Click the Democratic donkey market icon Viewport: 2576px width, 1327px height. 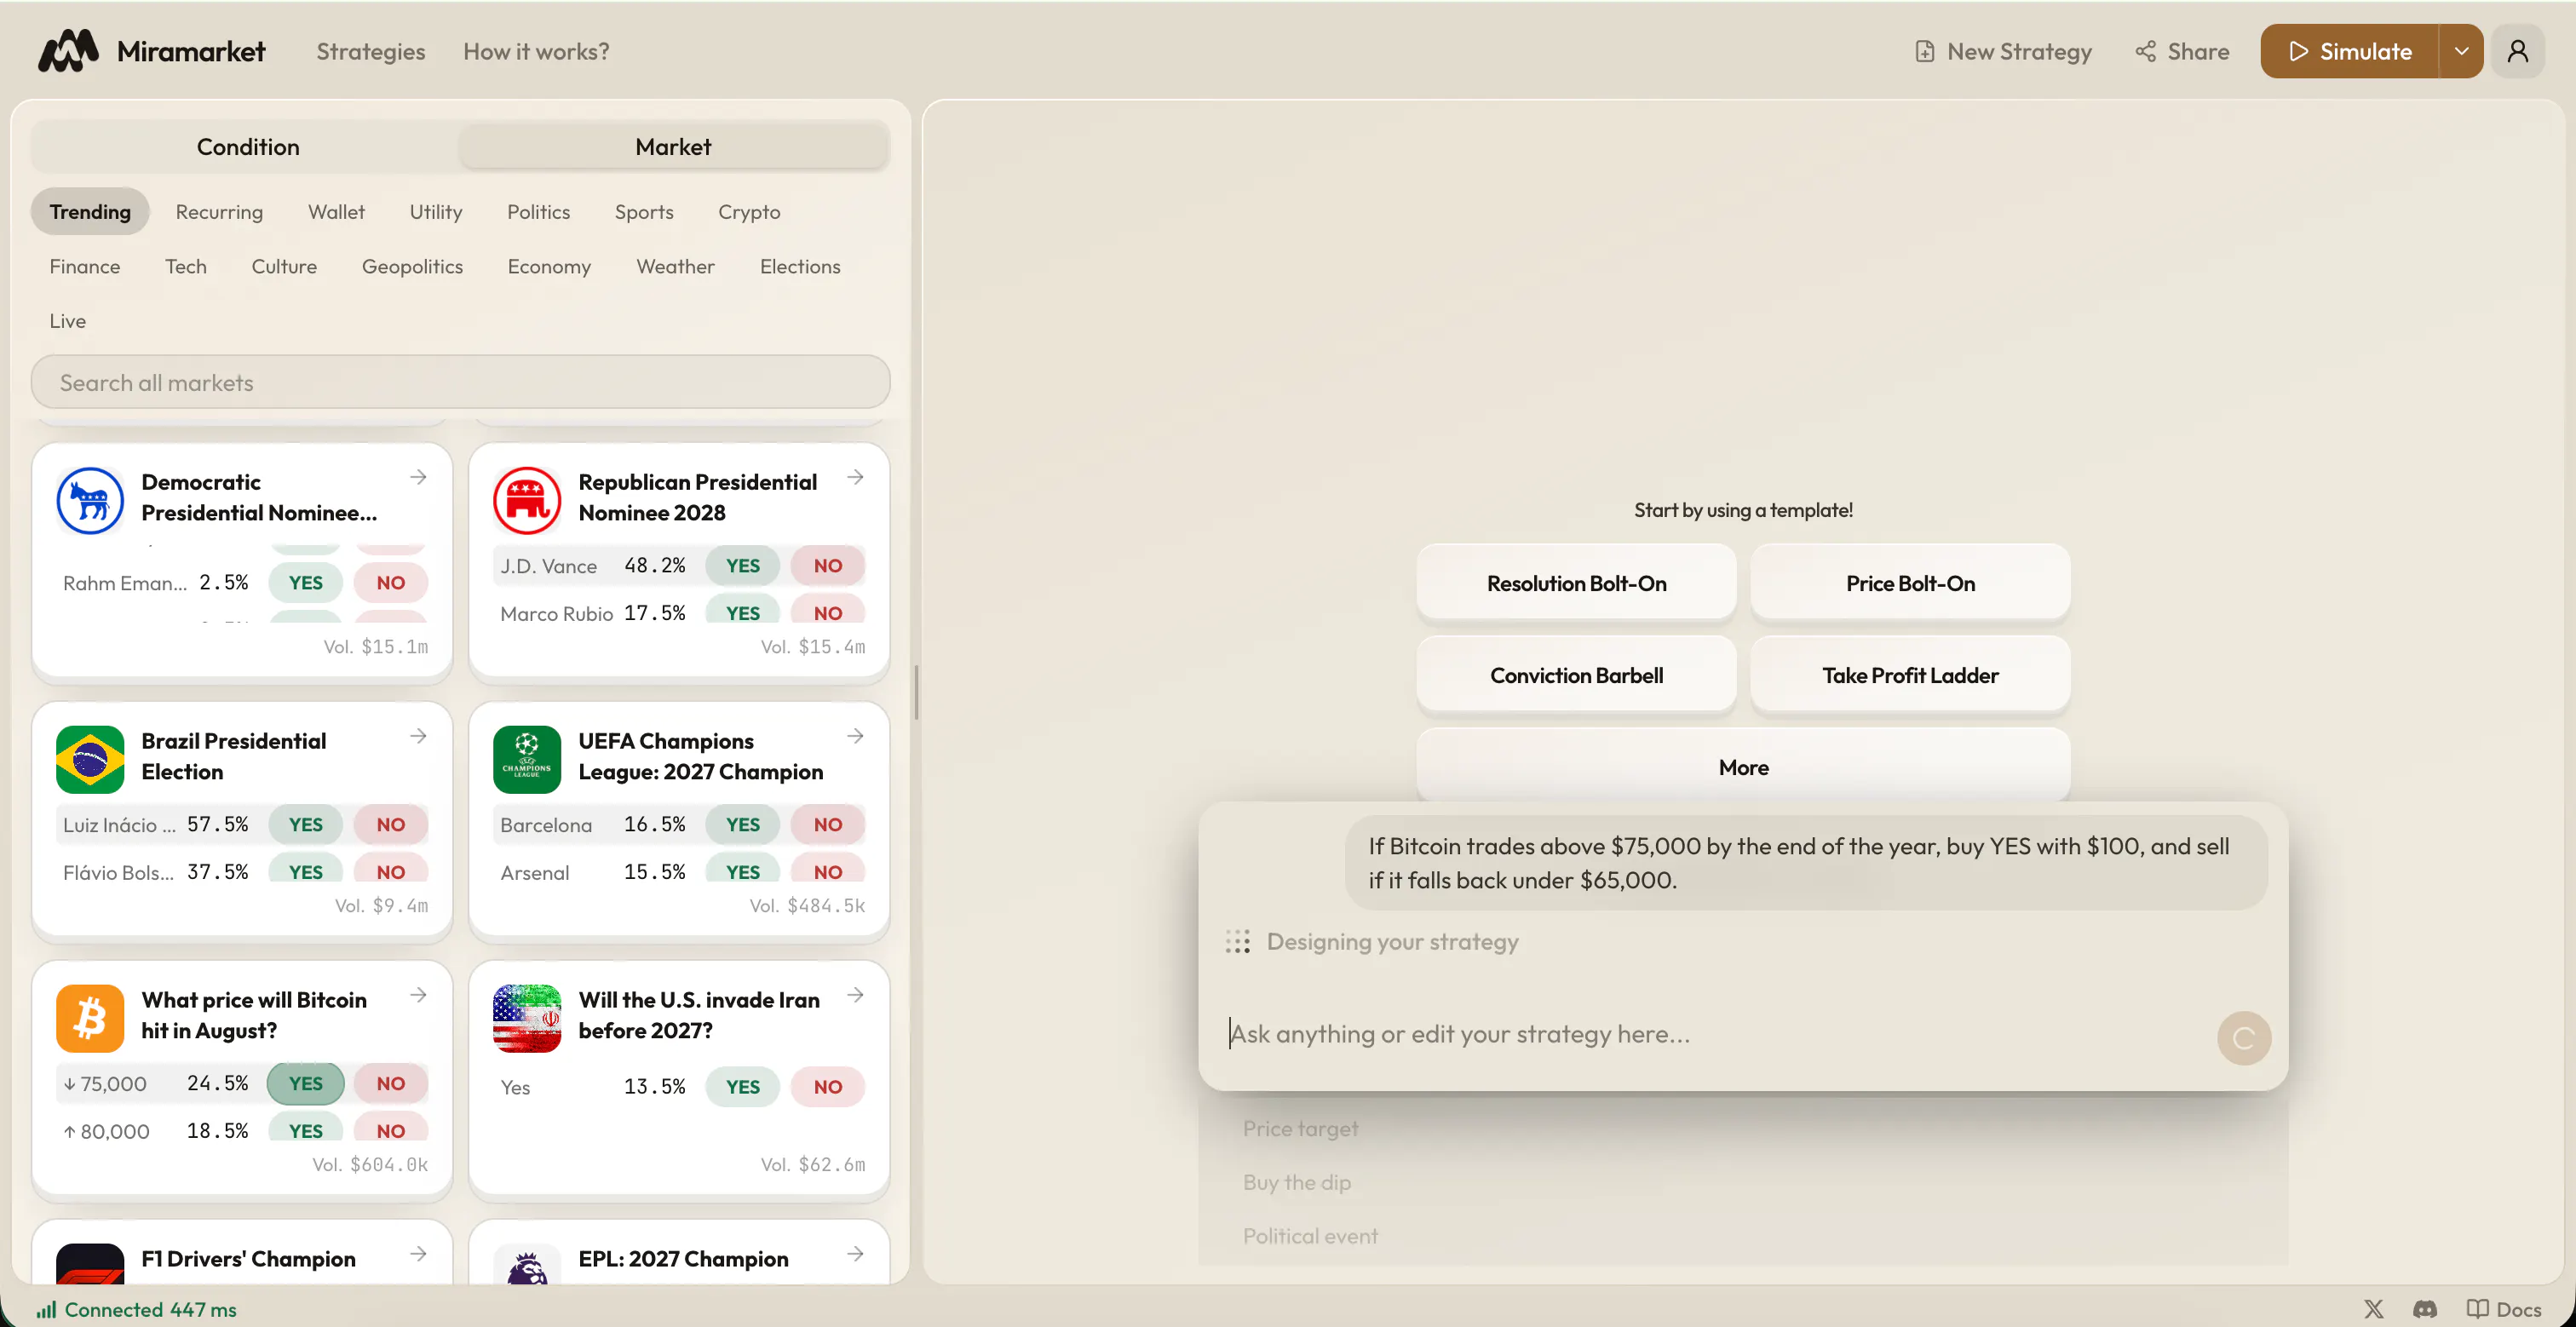[x=90, y=501]
